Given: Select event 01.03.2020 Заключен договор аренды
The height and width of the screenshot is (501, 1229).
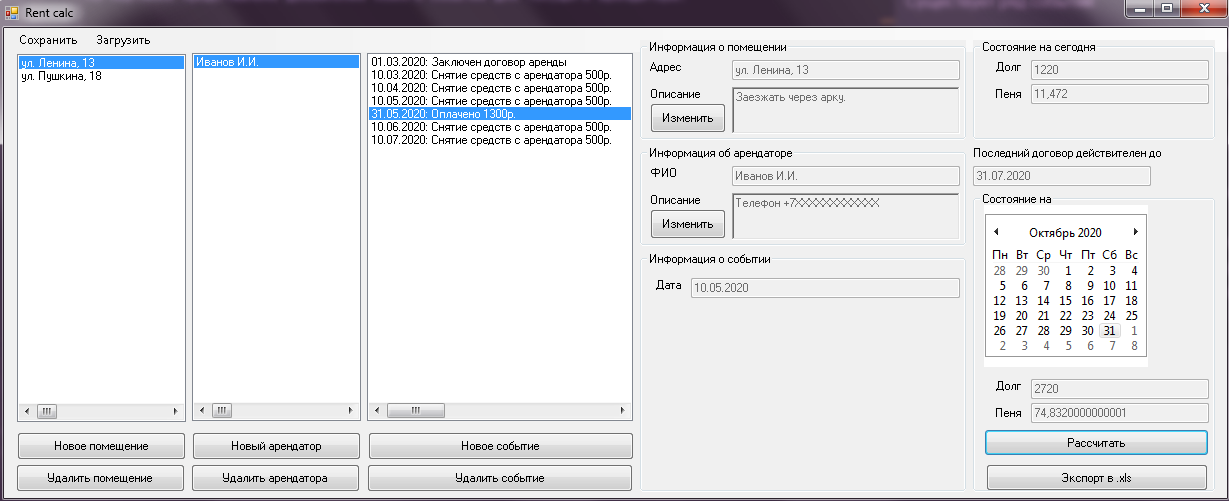Looking at the screenshot, I should tap(500, 62).
